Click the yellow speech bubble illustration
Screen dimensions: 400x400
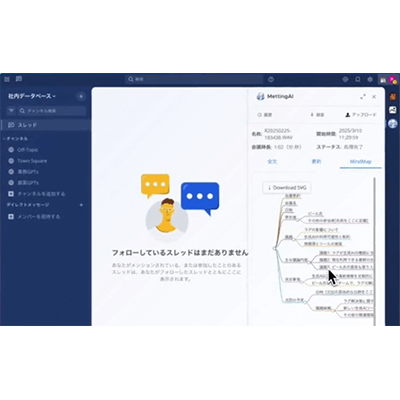155,186
